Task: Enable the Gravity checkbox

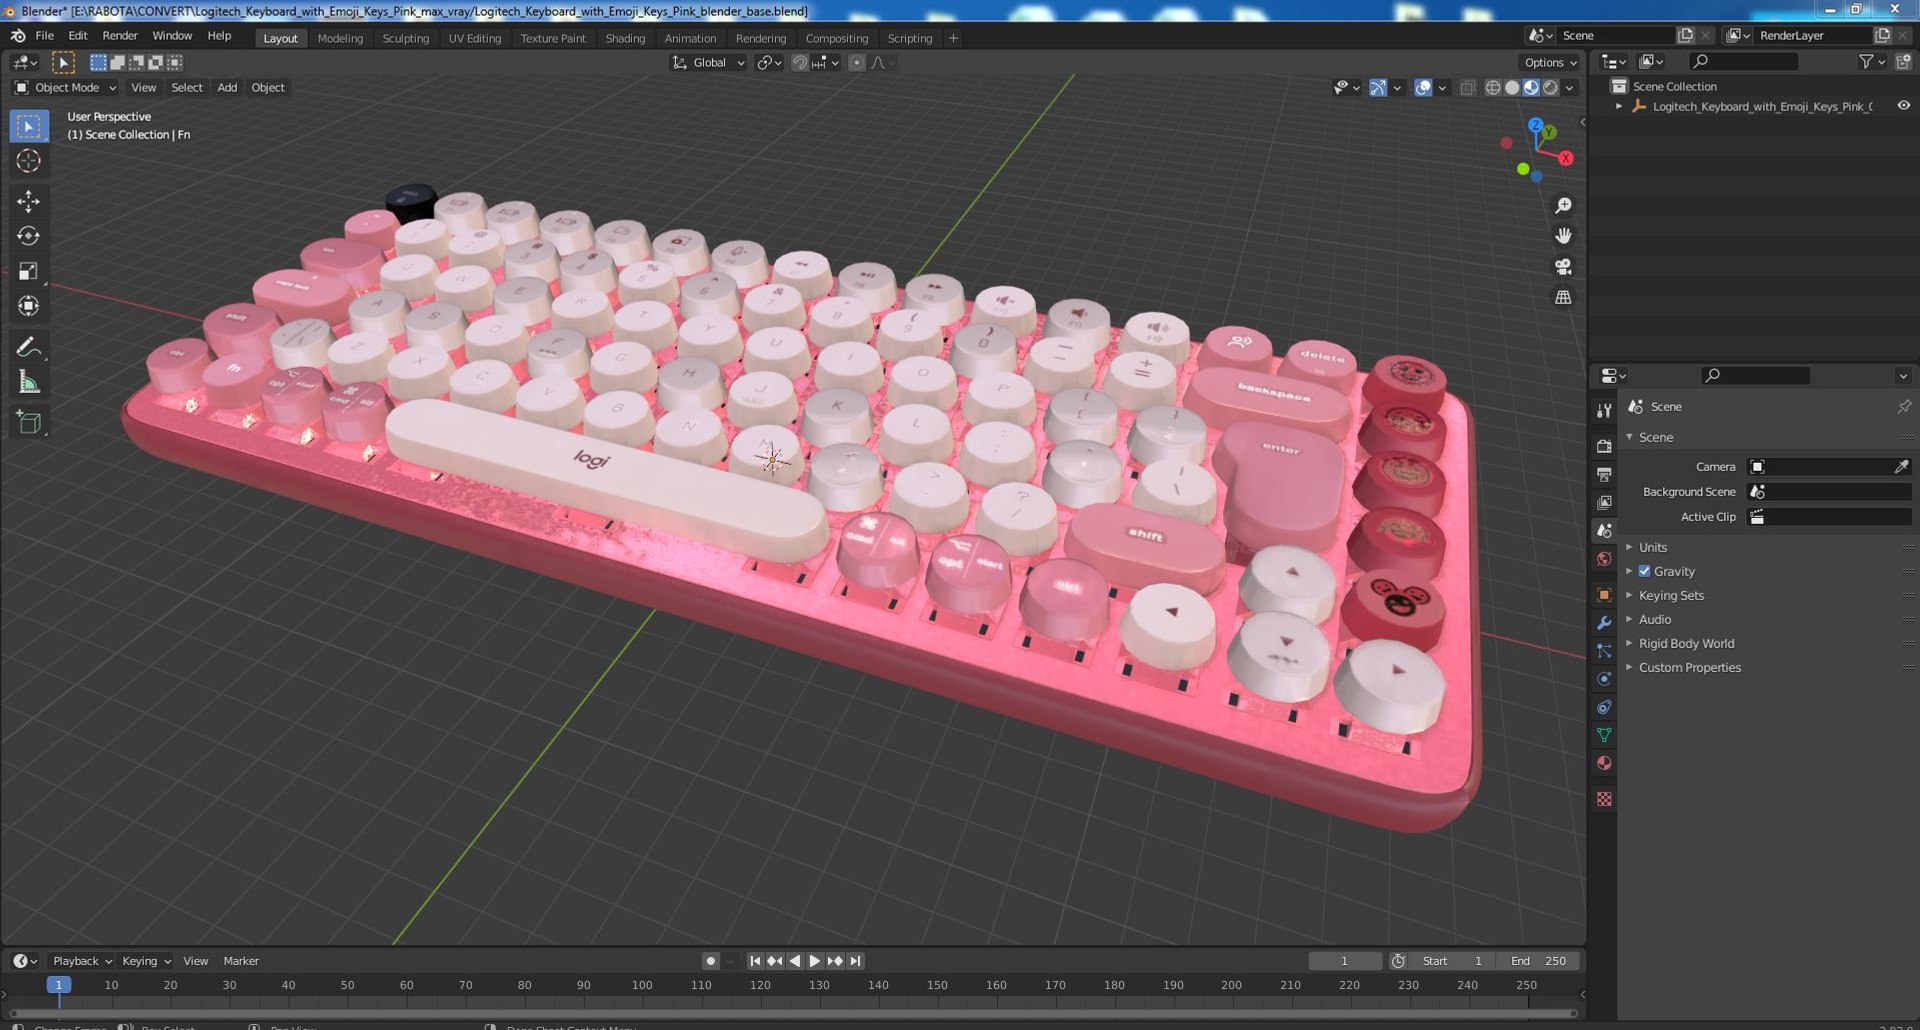Action: point(1644,572)
